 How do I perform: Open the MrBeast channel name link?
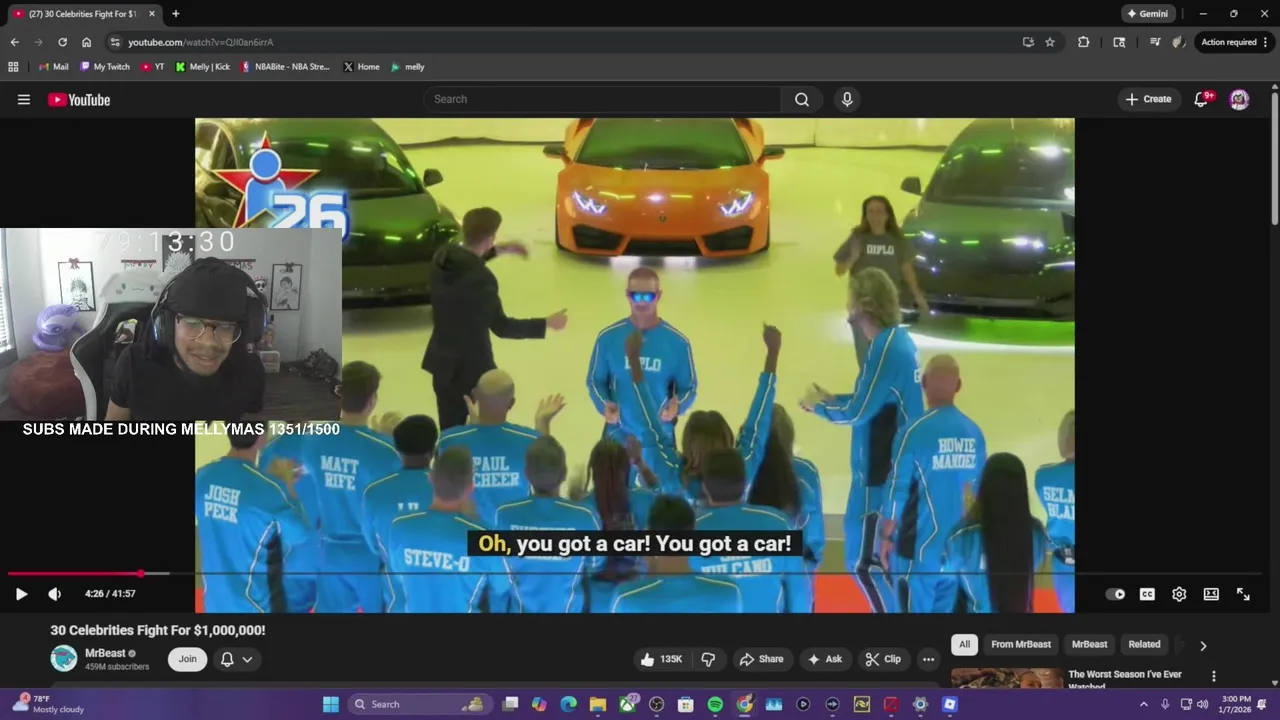click(x=105, y=653)
